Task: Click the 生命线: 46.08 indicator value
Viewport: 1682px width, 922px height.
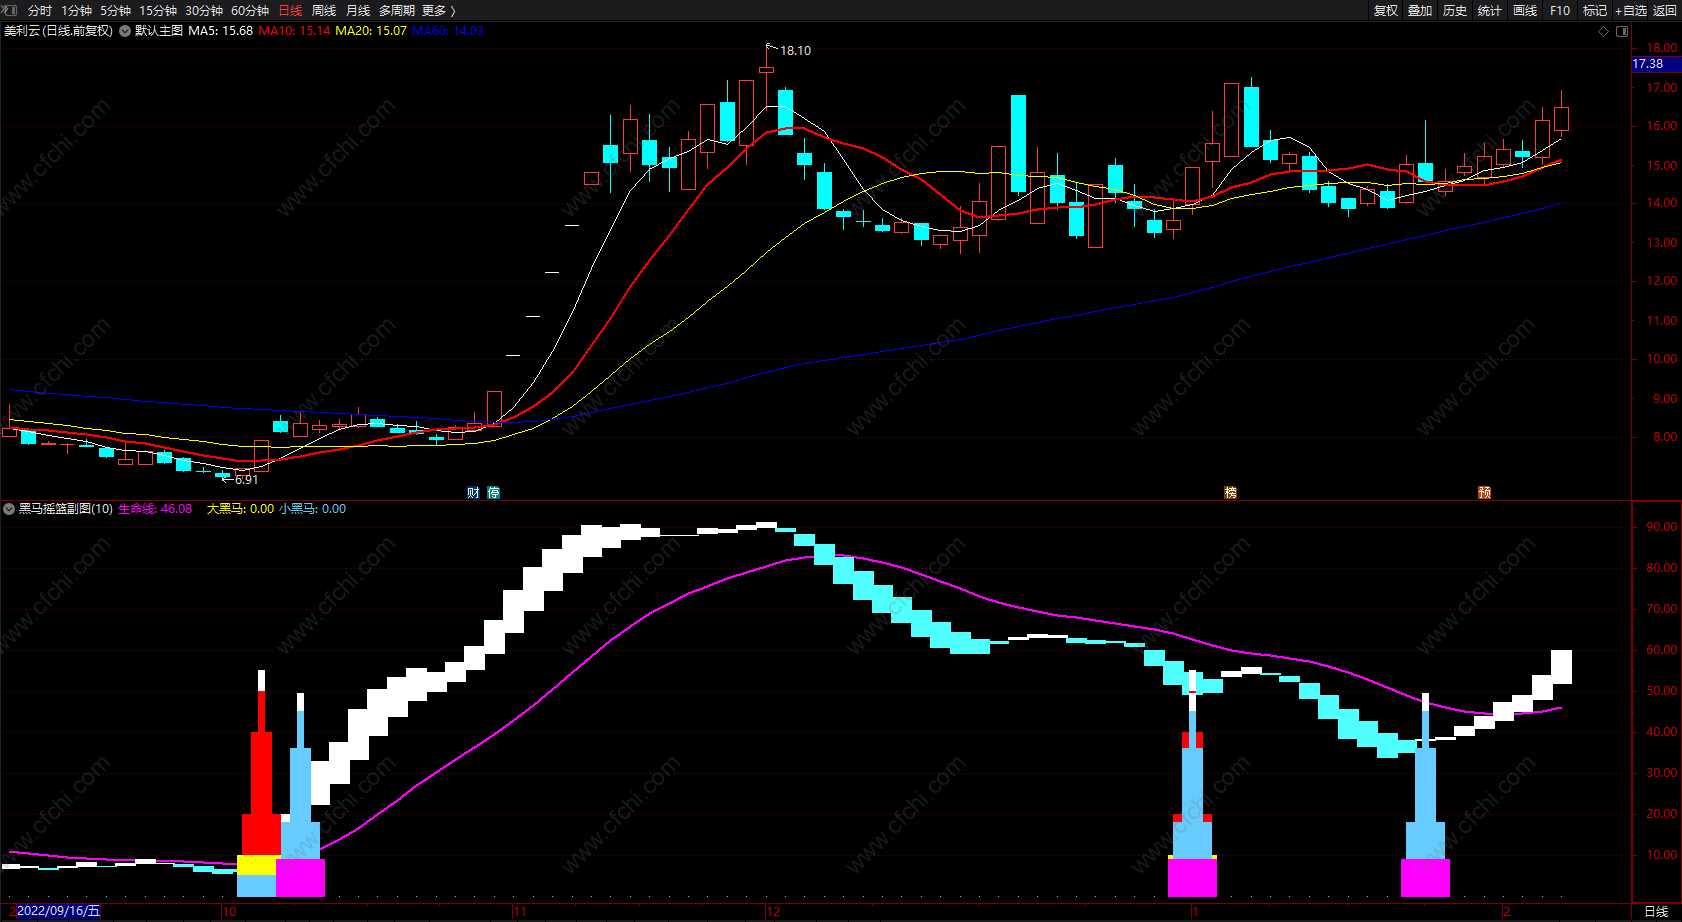Action: [x=155, y=509]
